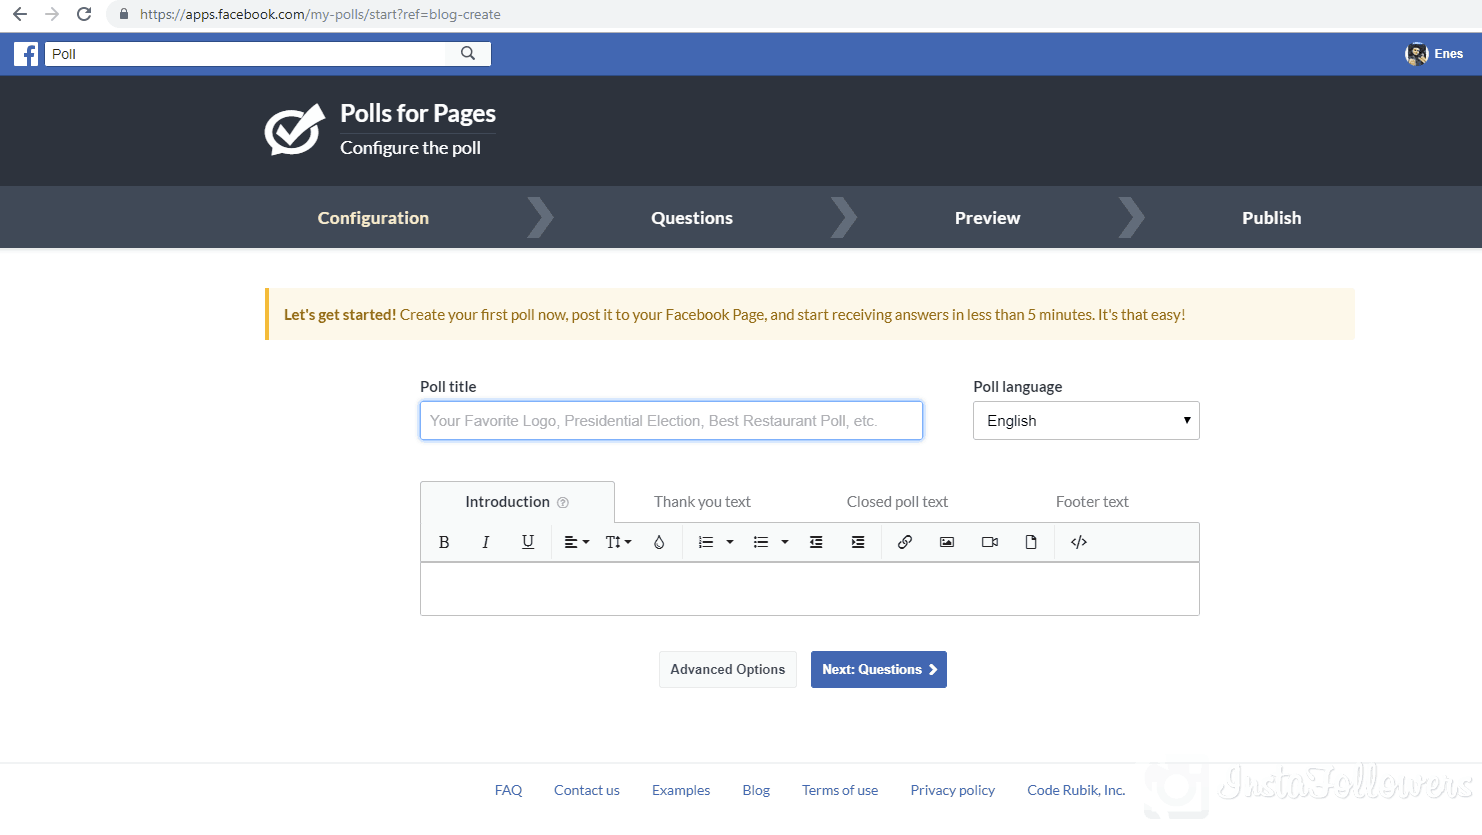Insert a hyperlink using the link icon
Image resolution: width=1482 pixels, height=835 pixels.
click(904, 541)
